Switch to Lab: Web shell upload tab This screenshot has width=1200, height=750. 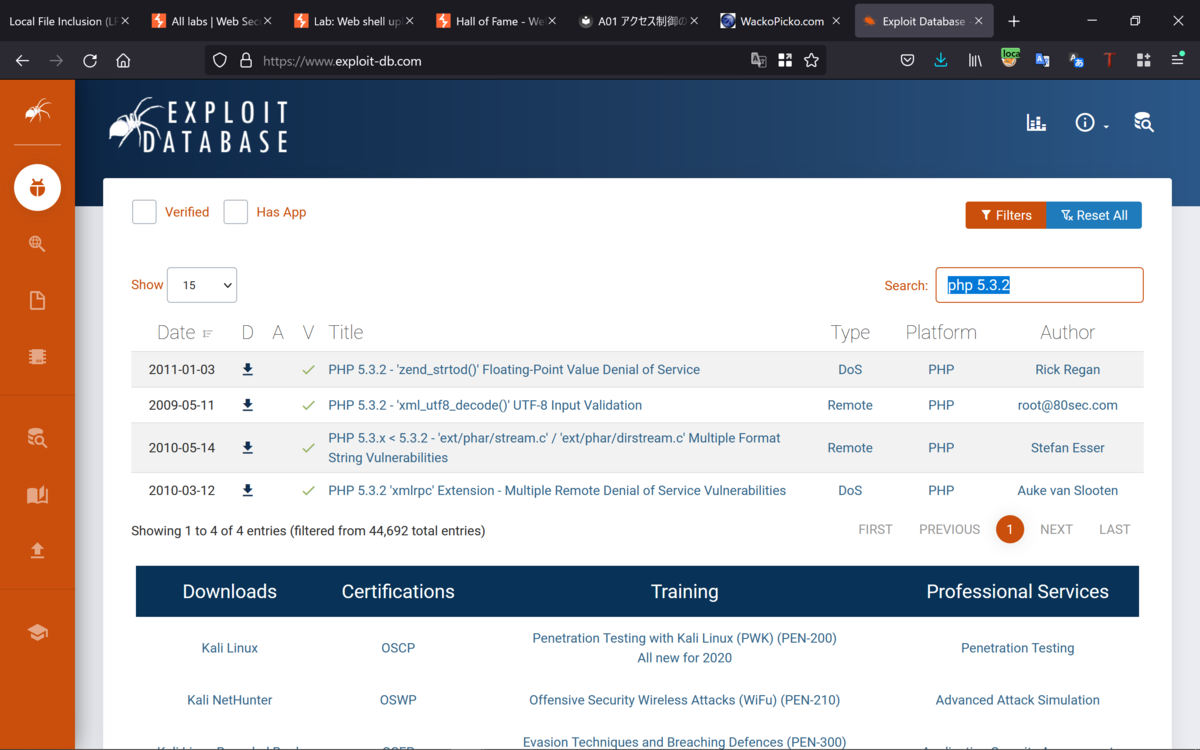[353, 21]
